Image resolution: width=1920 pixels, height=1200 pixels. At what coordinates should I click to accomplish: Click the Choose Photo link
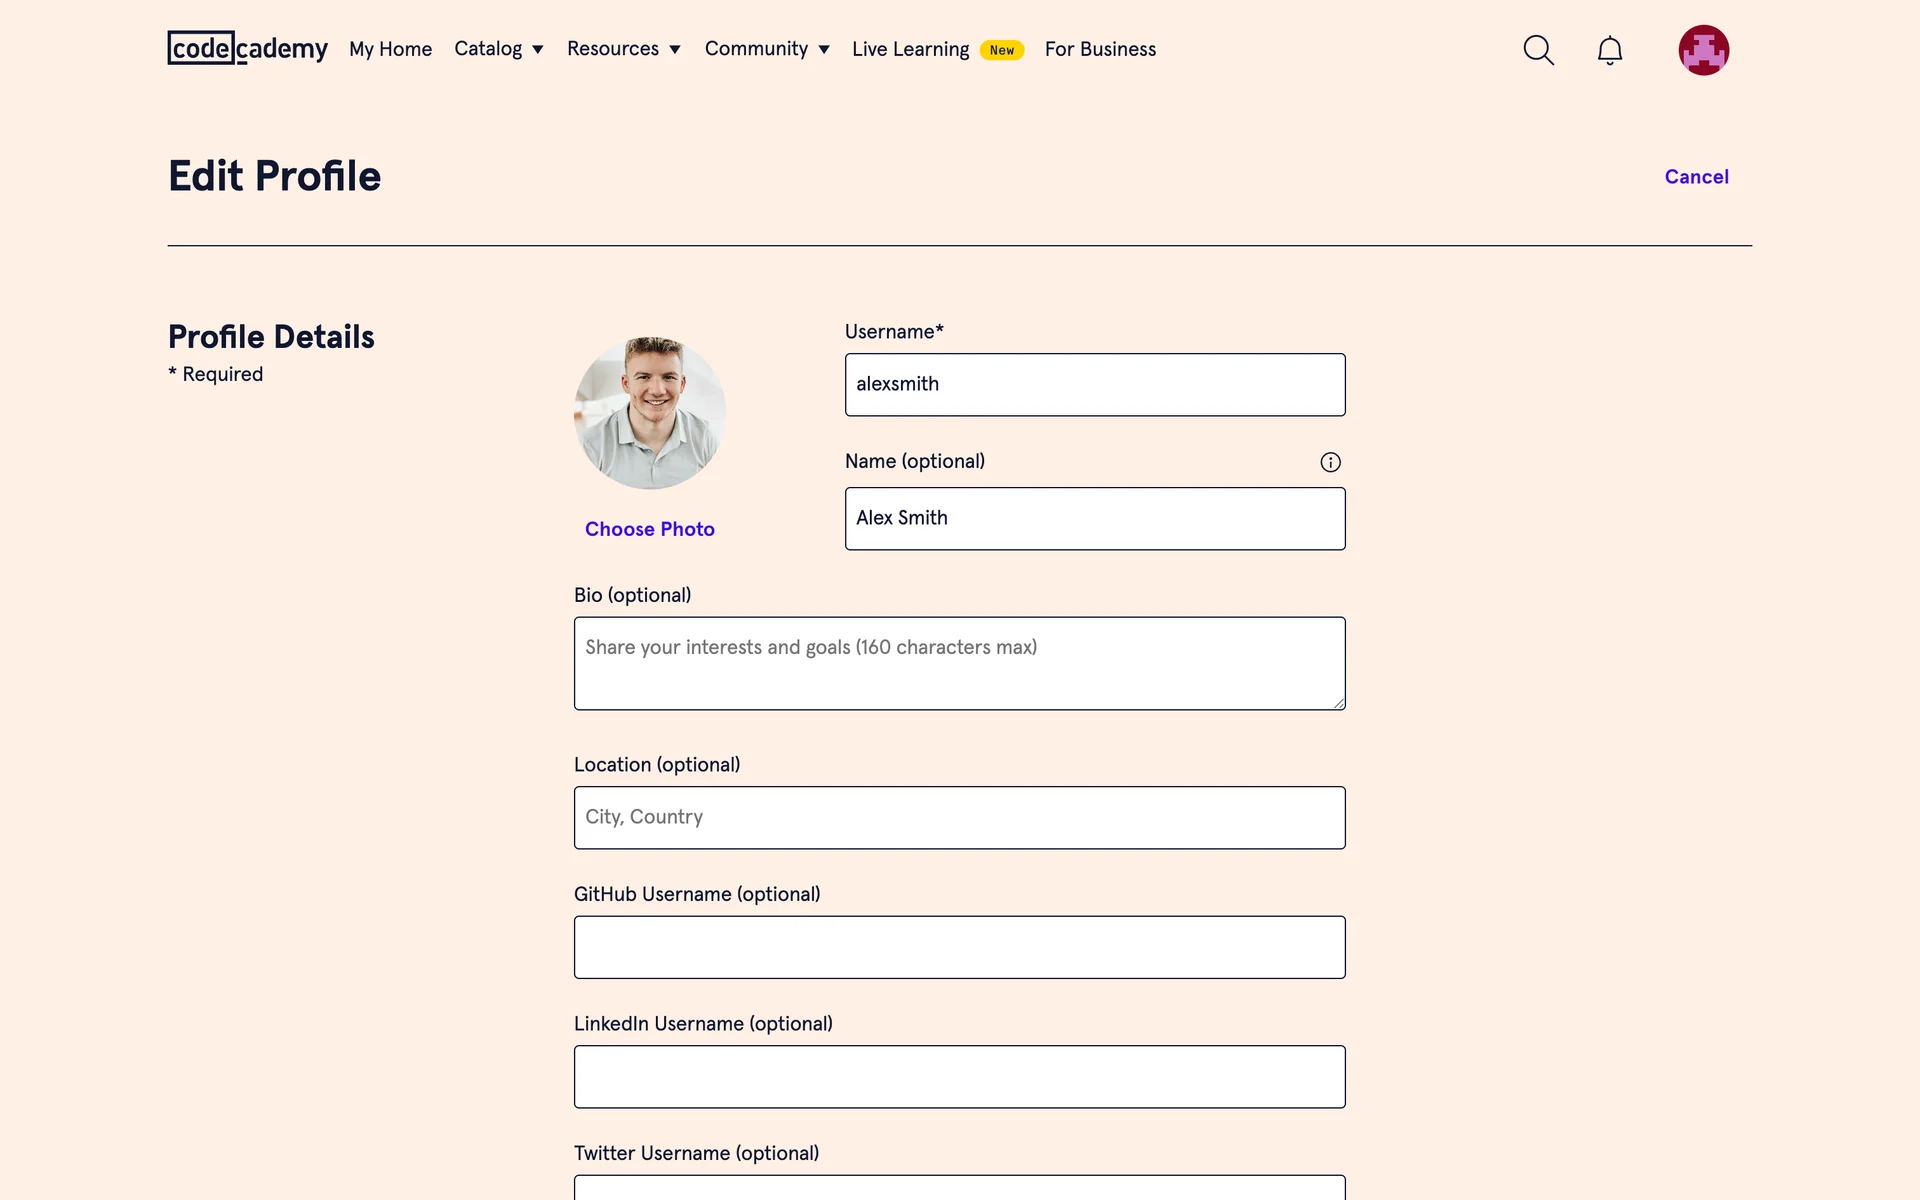tap(650, 529)
